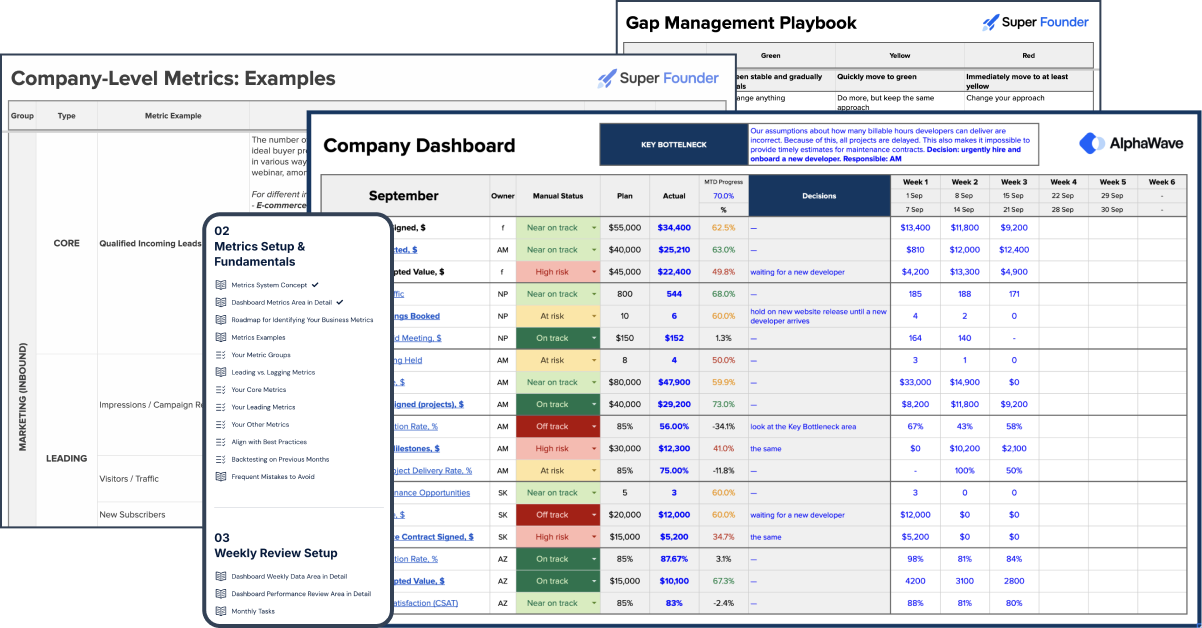Click the checklist icon beside Your Metric Groups
Viewport: 1202px width, 628px height.
(x=221, y=355)
